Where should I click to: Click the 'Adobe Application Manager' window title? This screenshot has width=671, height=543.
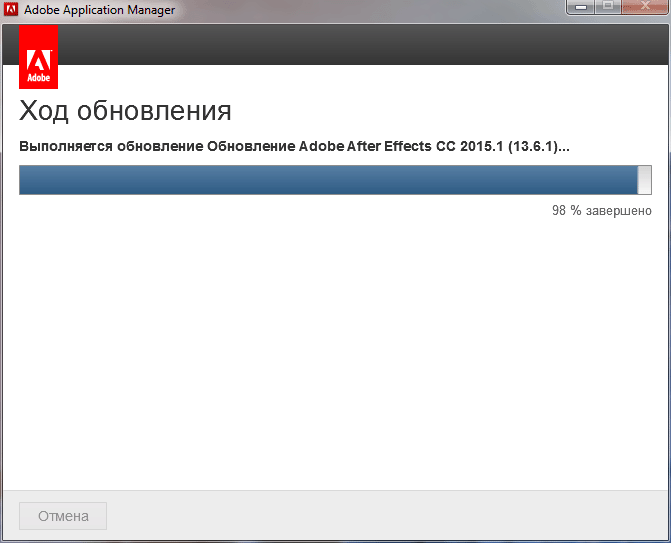coord(99,10)
